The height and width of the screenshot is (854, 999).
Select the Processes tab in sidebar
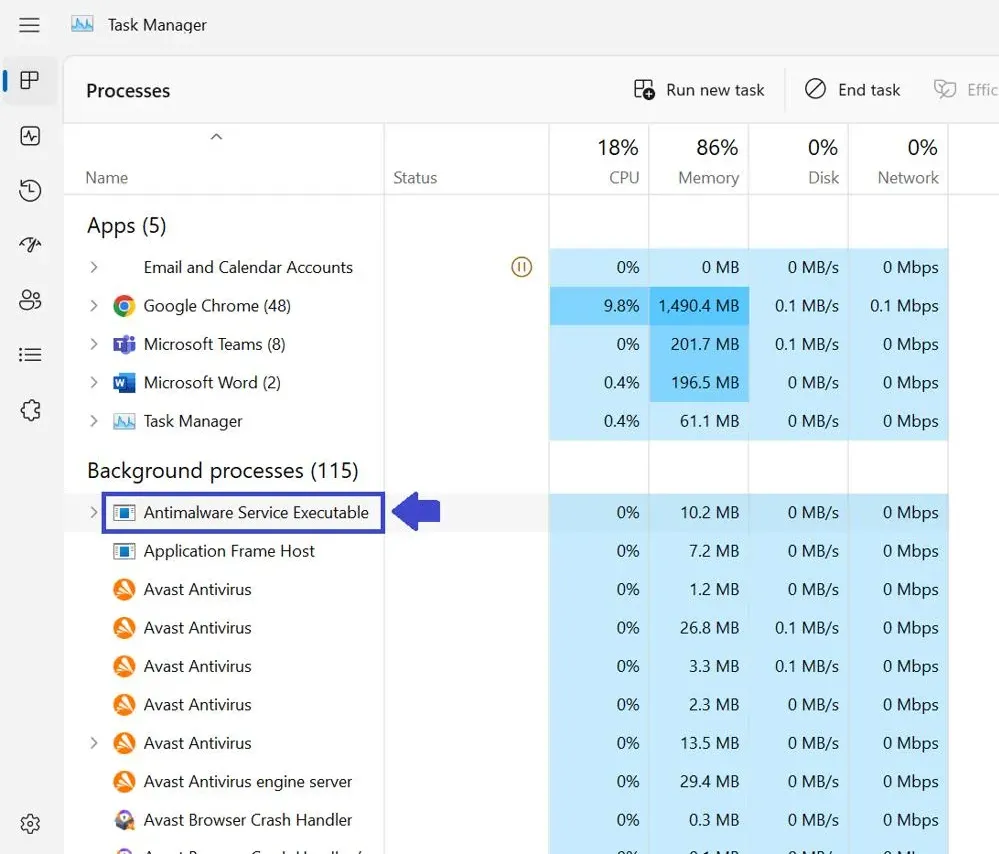[x=30, y=80]
